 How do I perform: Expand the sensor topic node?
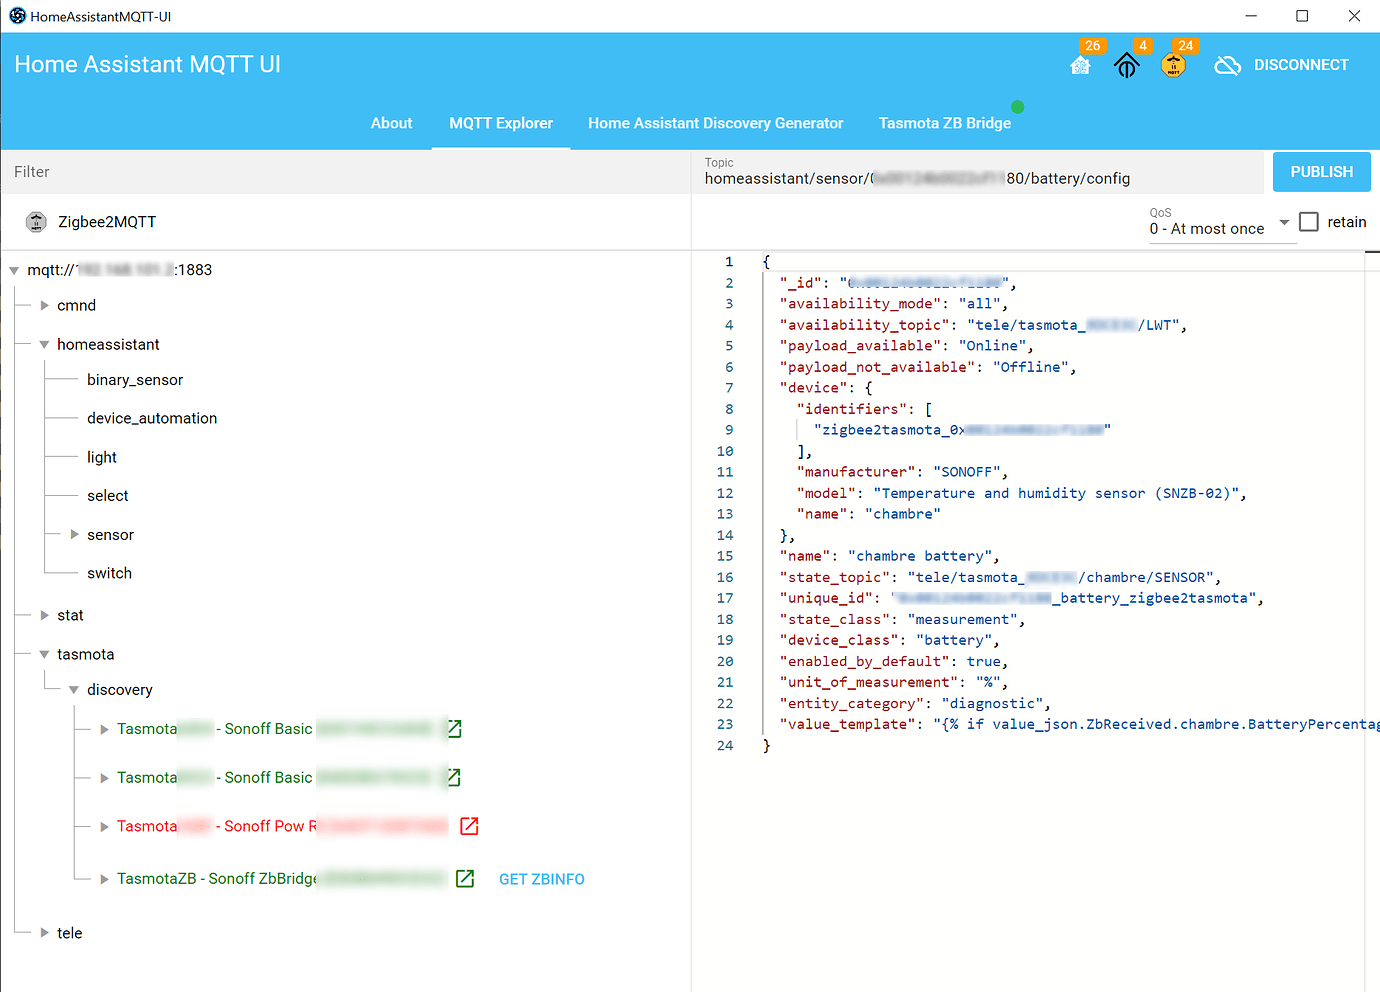(74, 534)
